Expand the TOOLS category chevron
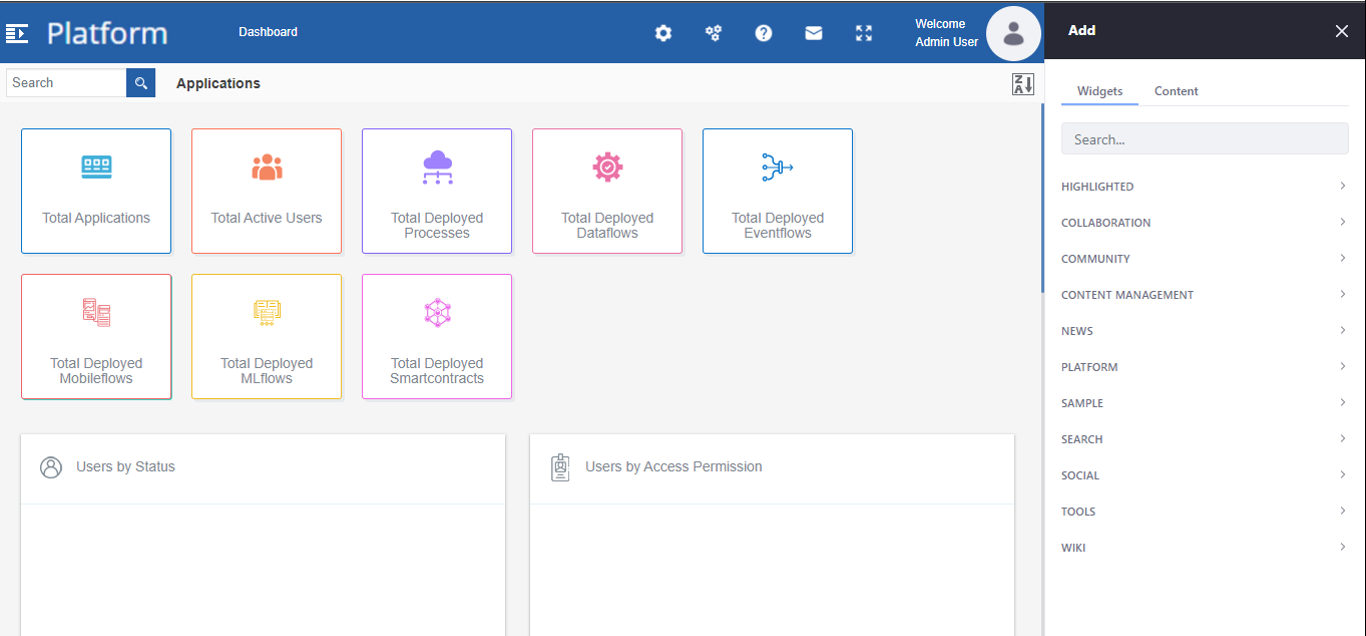 [1343, 510]
